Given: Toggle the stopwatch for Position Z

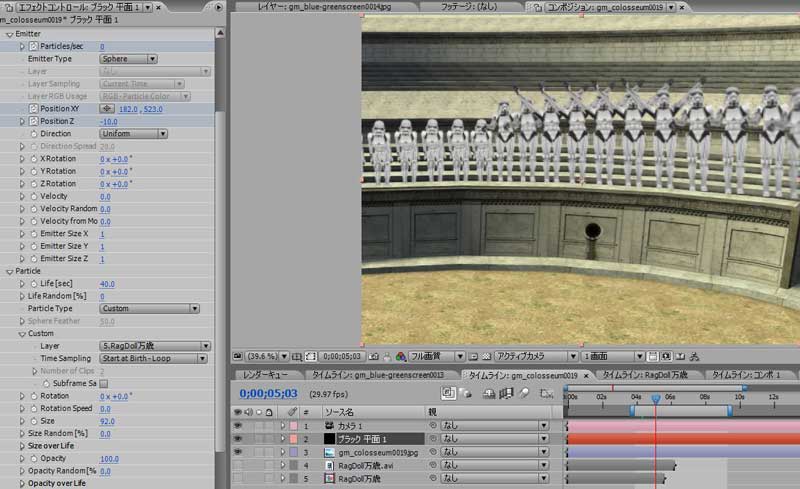Looking at the screenshot, I should click(x=33, y=121).
